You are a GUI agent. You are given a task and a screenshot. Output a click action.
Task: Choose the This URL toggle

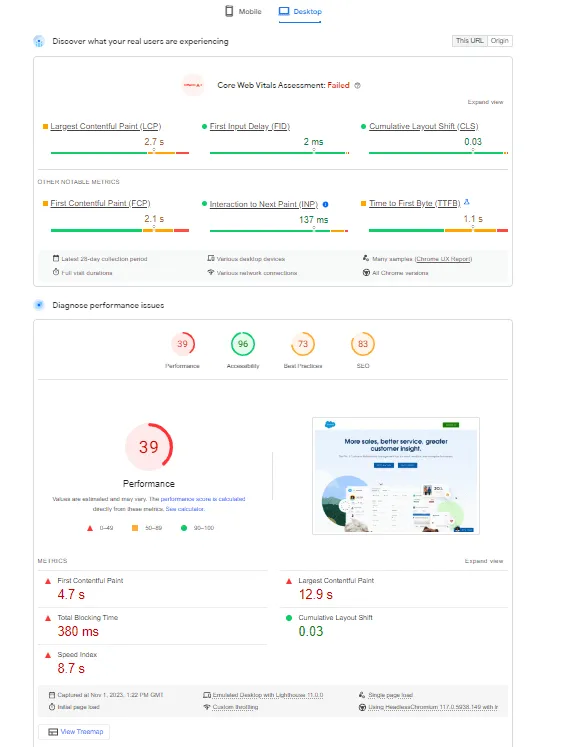[x=469, y=41]
